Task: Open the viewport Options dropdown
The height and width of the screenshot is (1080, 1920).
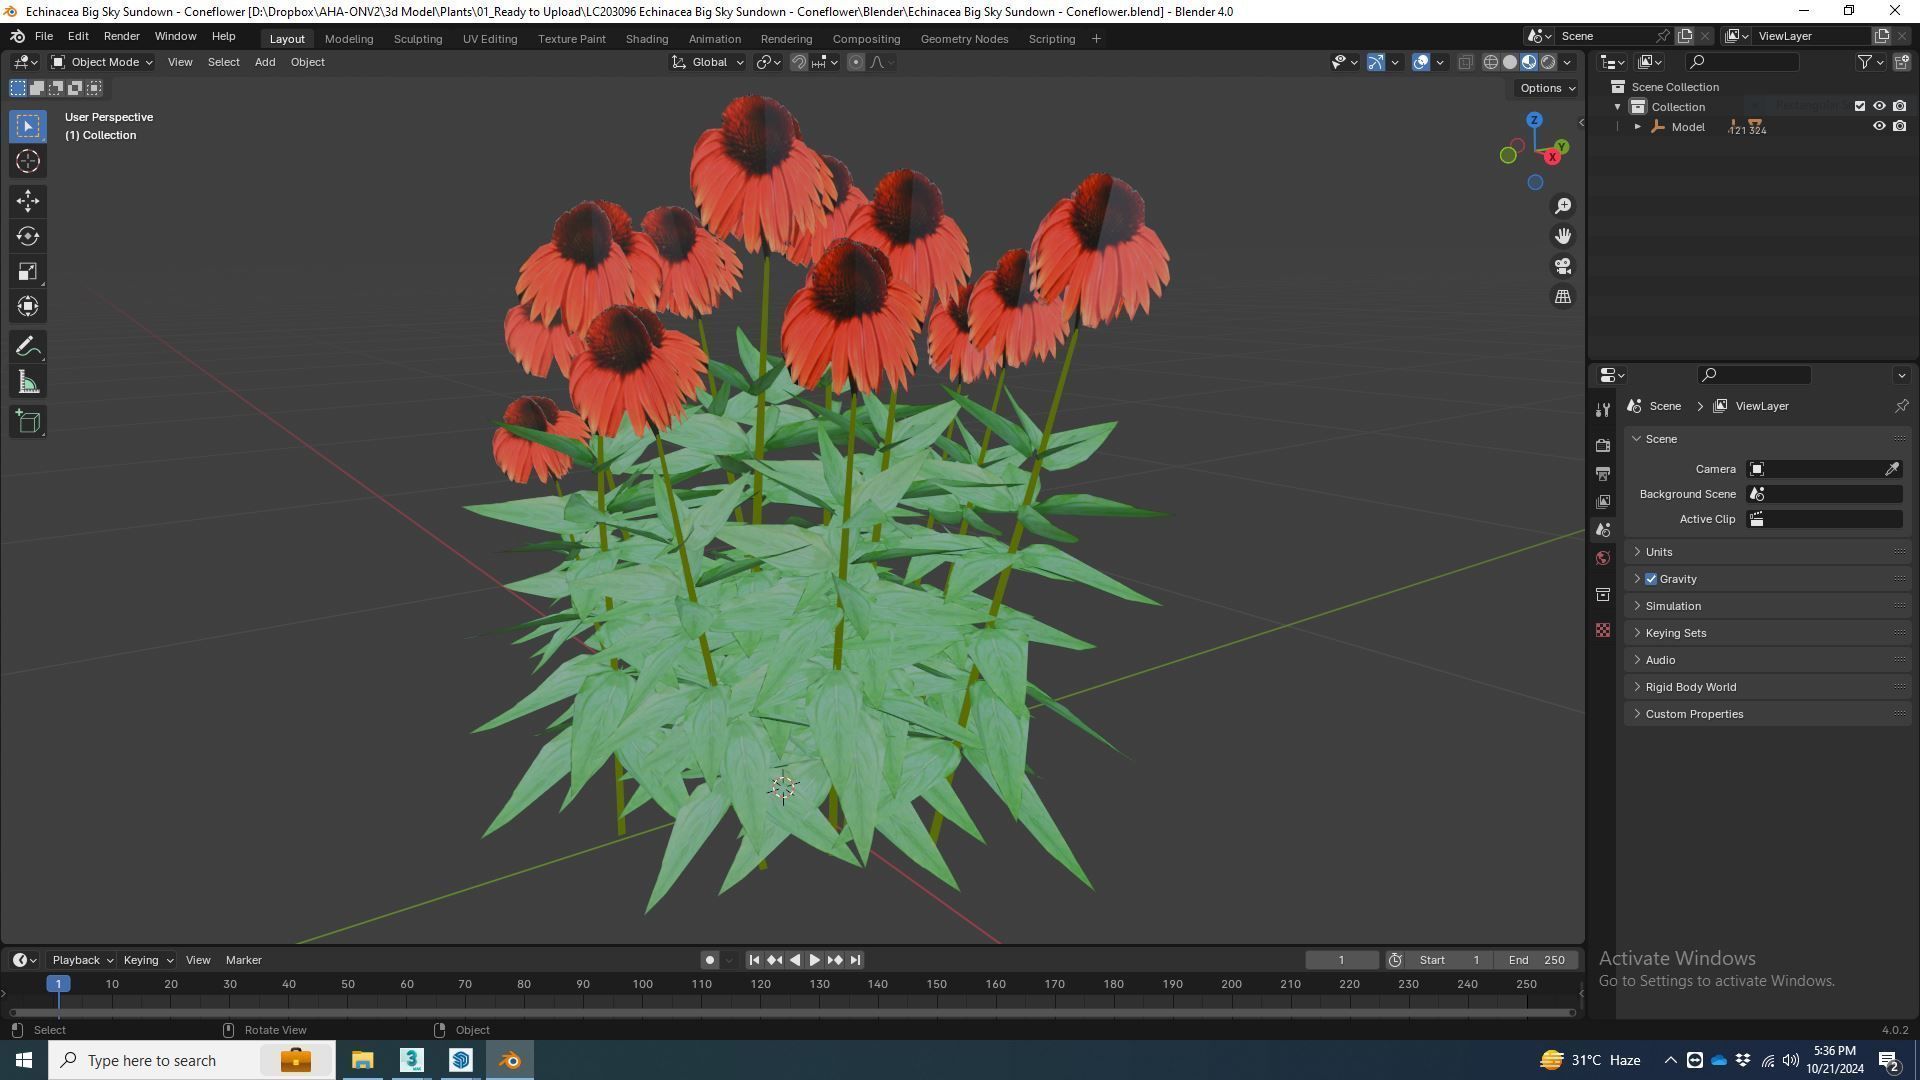Action: (x=1547, y=88)
